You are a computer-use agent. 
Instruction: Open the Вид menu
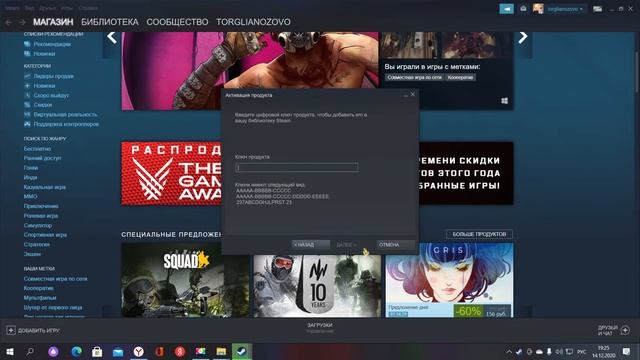[x=29, y=8]
